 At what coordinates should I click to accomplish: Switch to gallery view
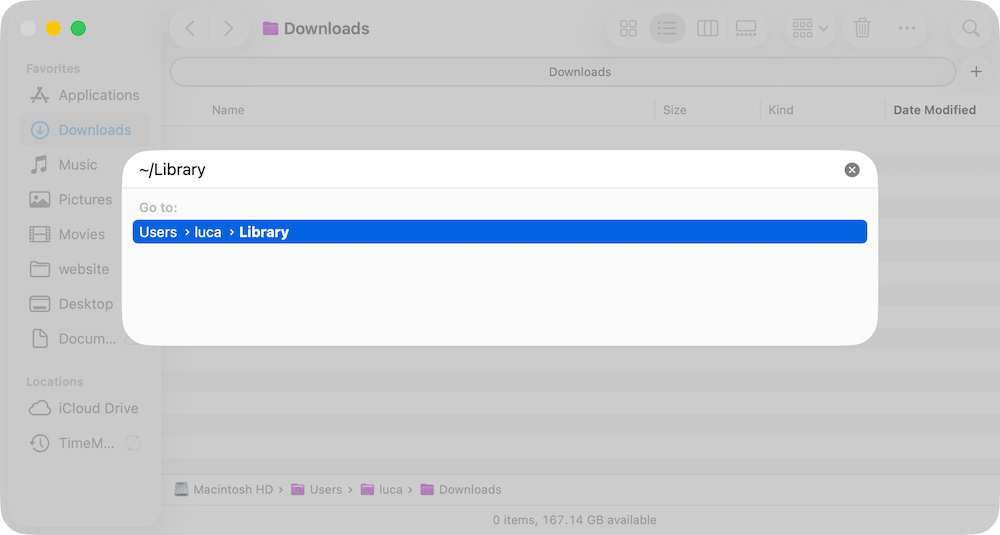[x=746, y=28]
